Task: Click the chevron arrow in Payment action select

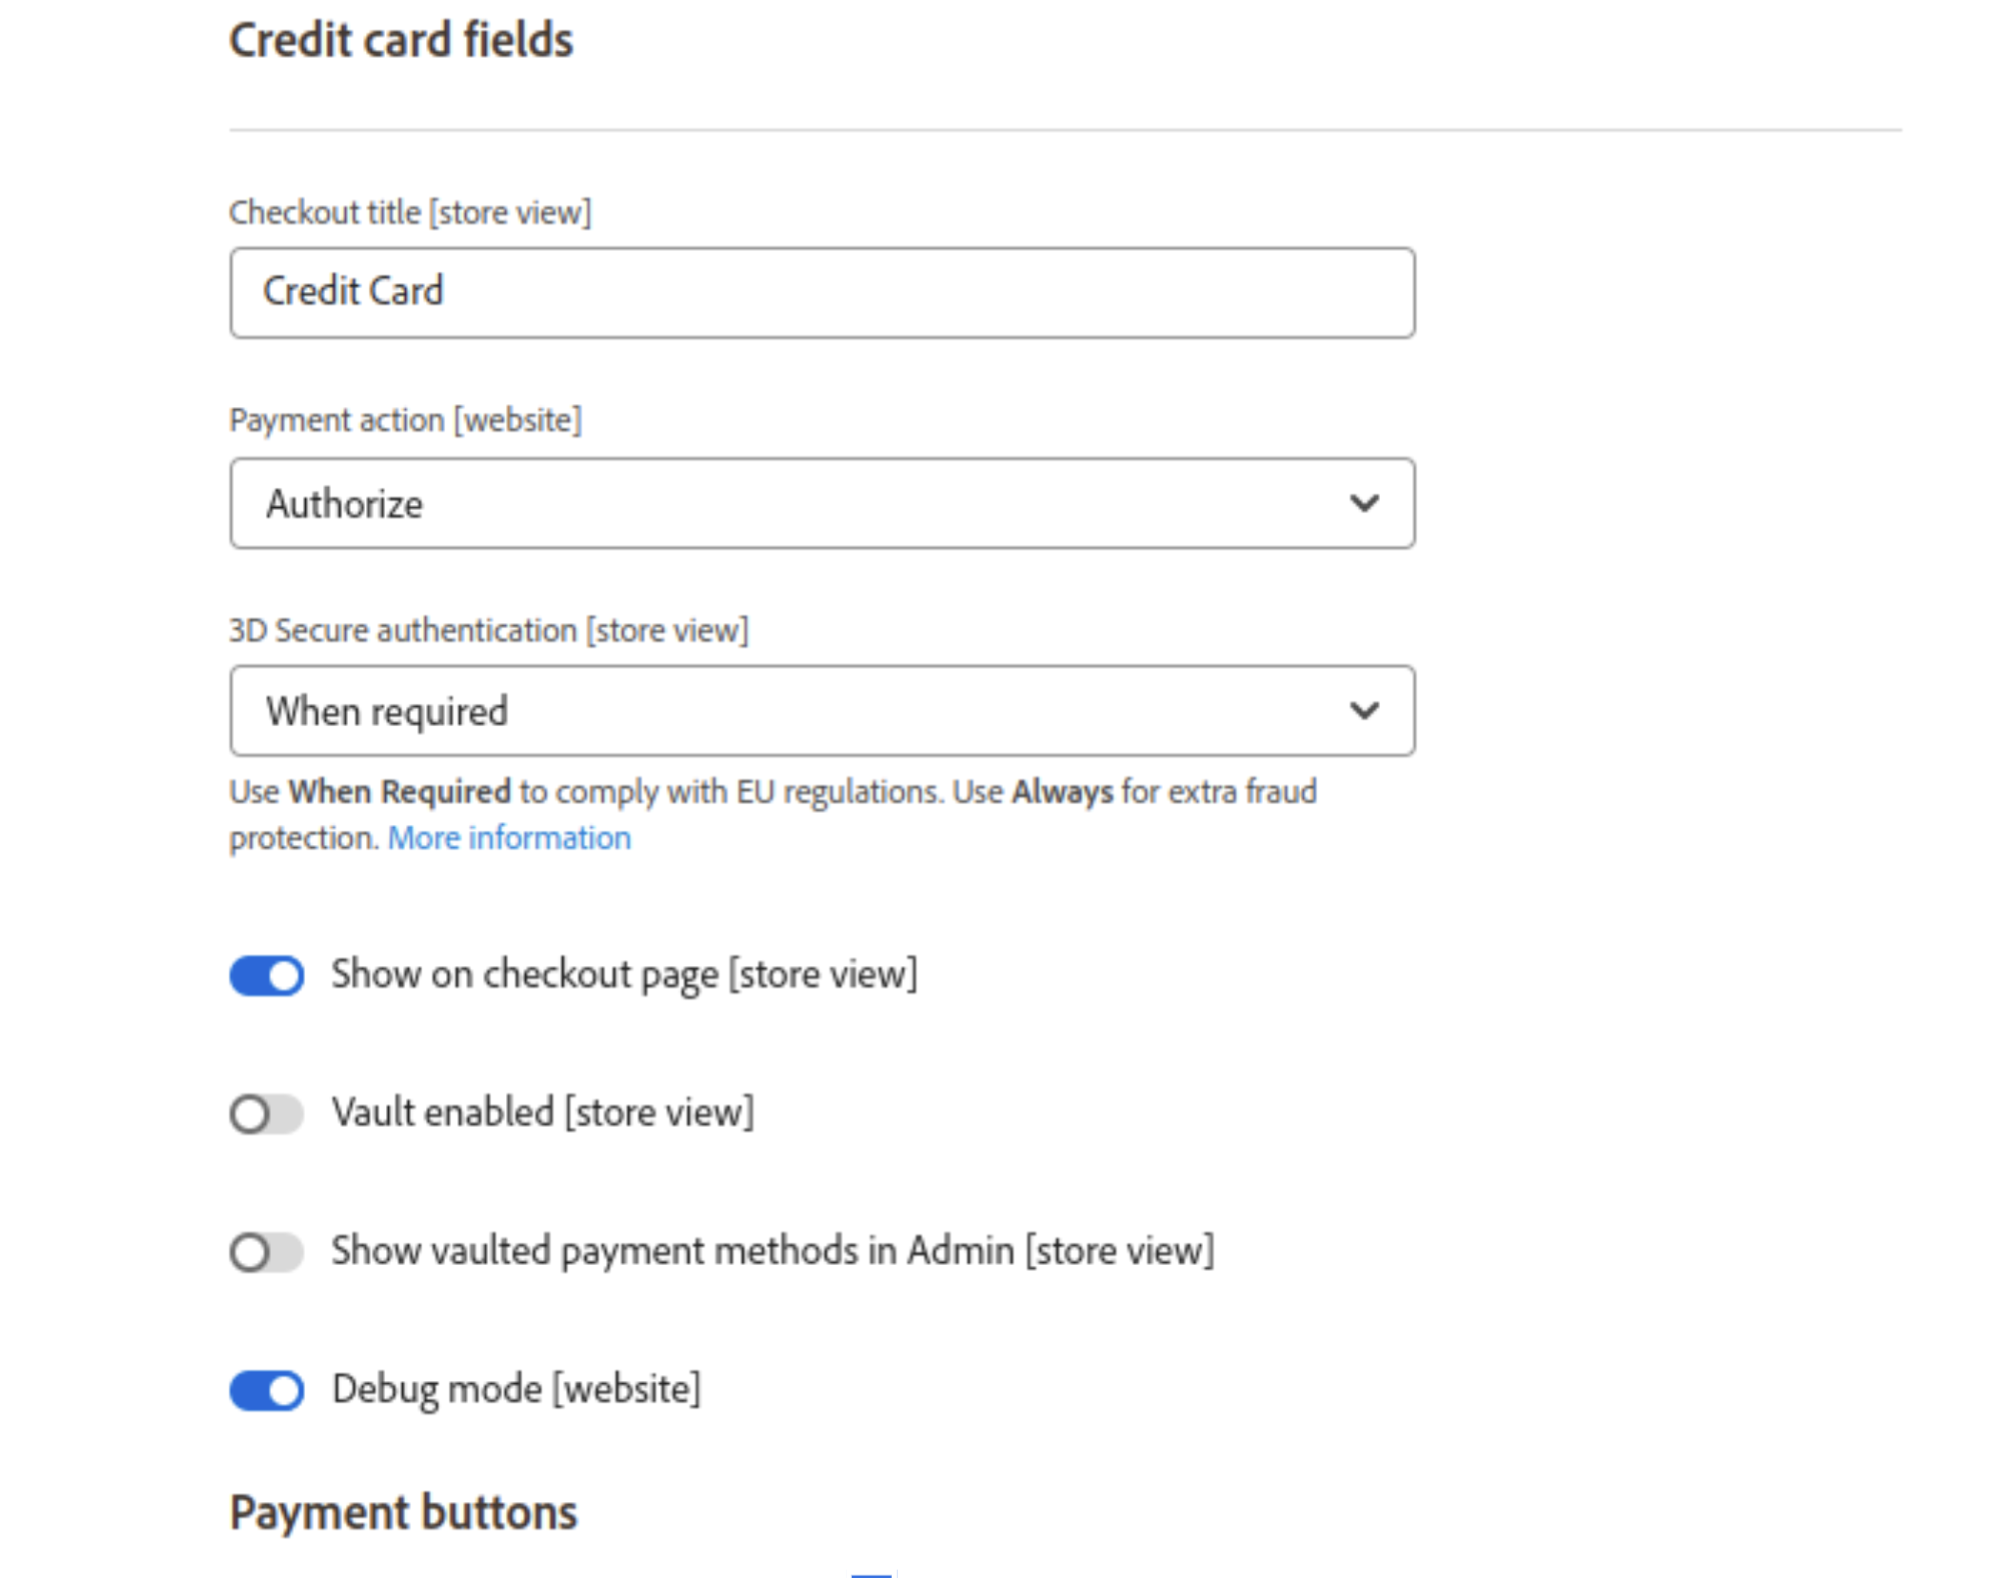Action: (1364, 503)
